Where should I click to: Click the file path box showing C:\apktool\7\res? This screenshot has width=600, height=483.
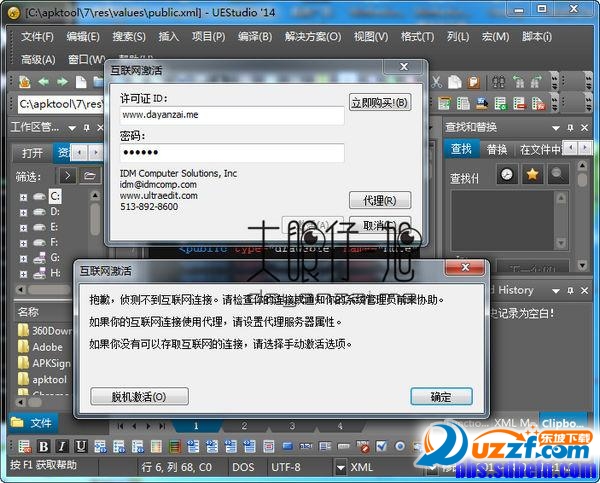point(60,104)
